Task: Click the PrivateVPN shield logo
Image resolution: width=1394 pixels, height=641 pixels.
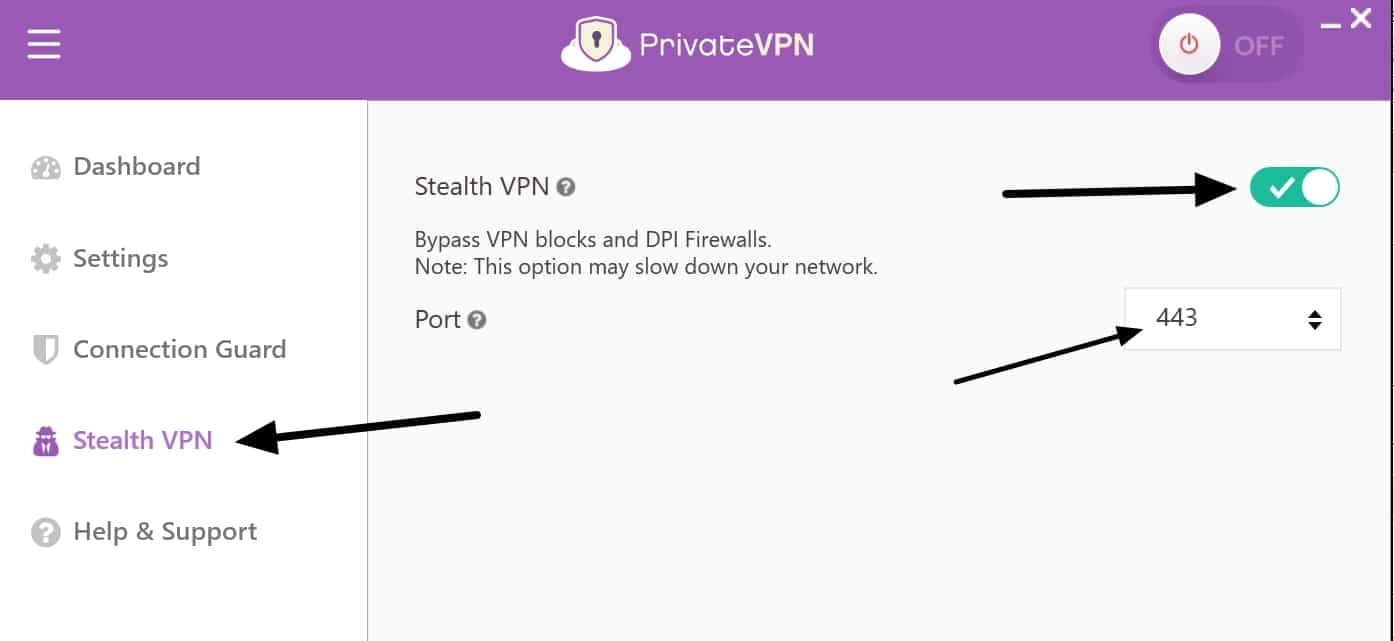Action: 596,46
